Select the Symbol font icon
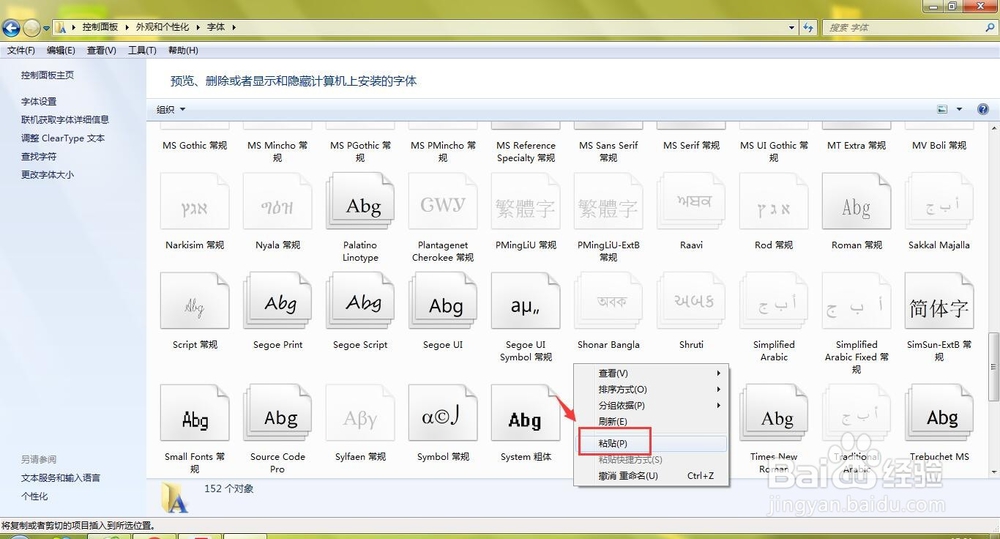 (x=443, y=413)
